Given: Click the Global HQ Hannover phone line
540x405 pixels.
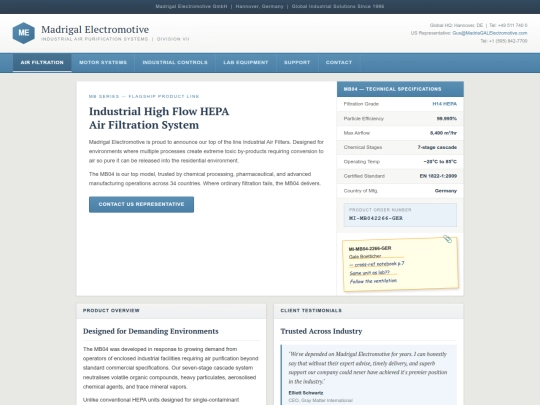Looking at the screenshot, I should pos(478,25).
